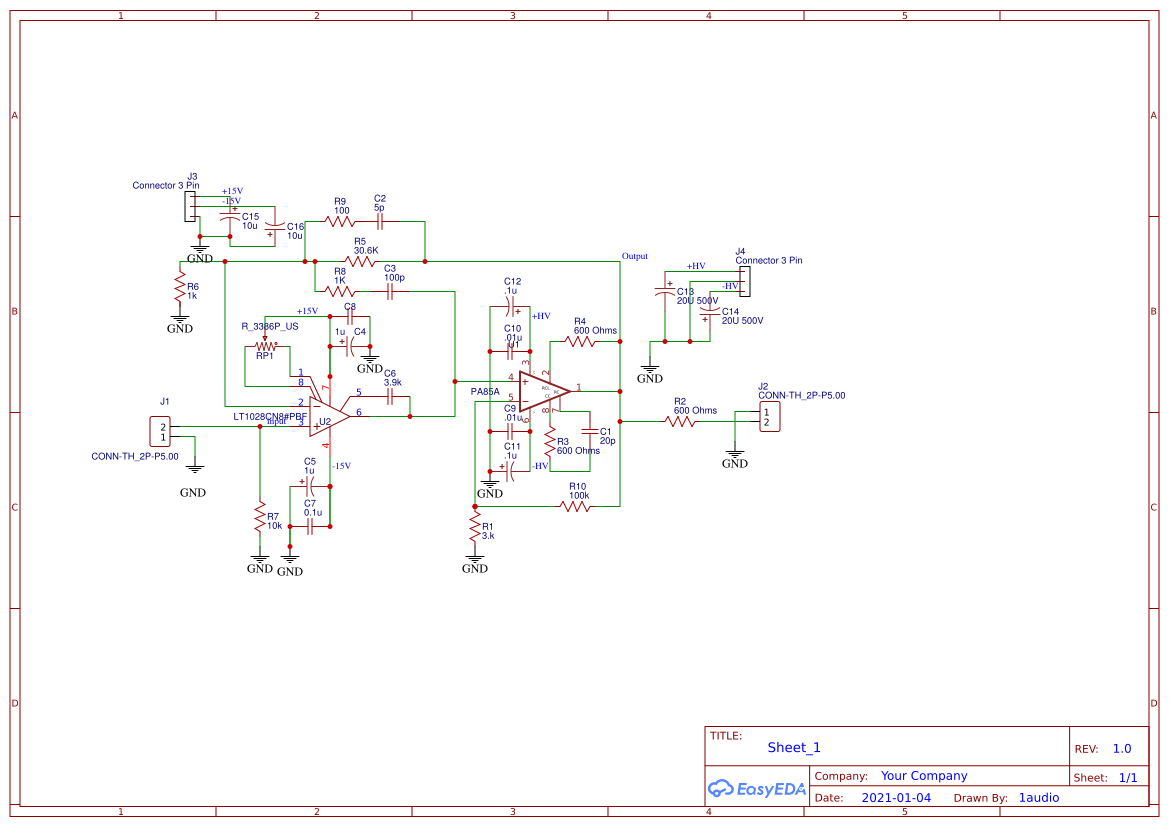This screenshot has width=1169, height=827.
Task: Click resistor R10 100k feedback resistor
Action: click(575, 505)
